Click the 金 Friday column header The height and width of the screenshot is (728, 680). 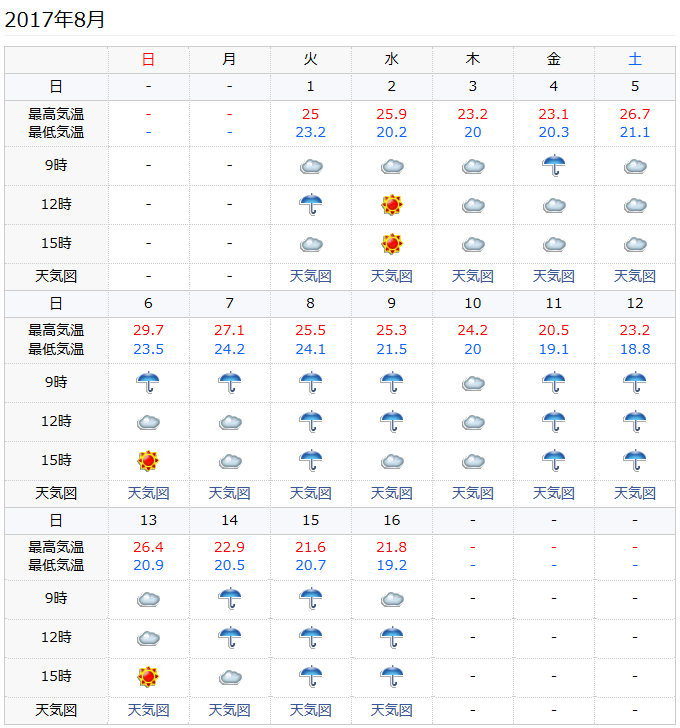click(x=554, y=59)
